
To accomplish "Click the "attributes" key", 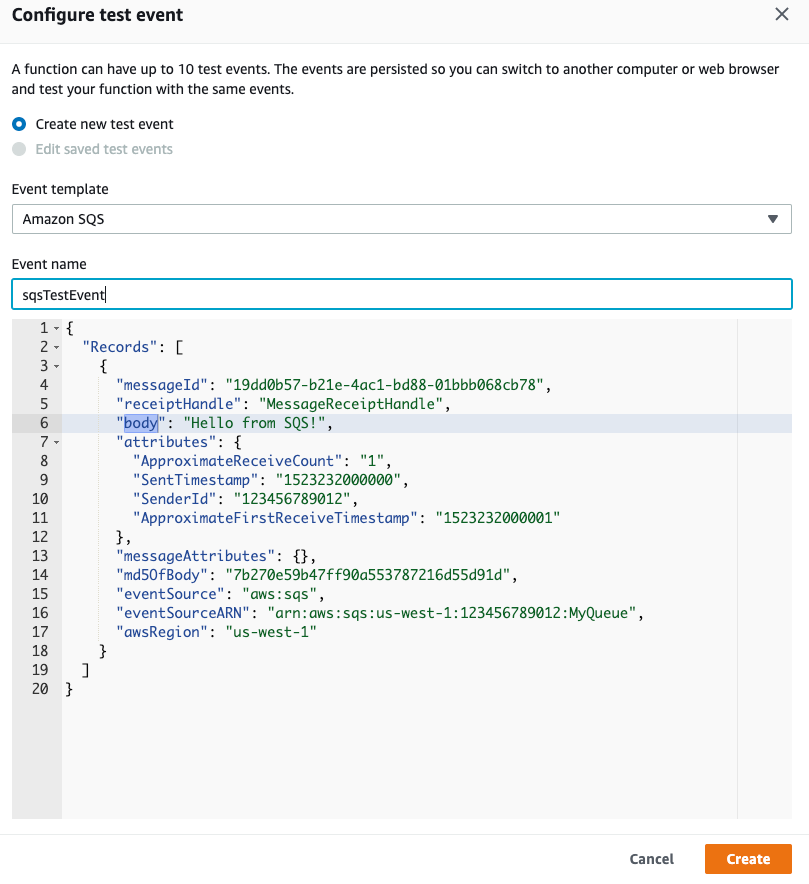I will coord(166,442).
